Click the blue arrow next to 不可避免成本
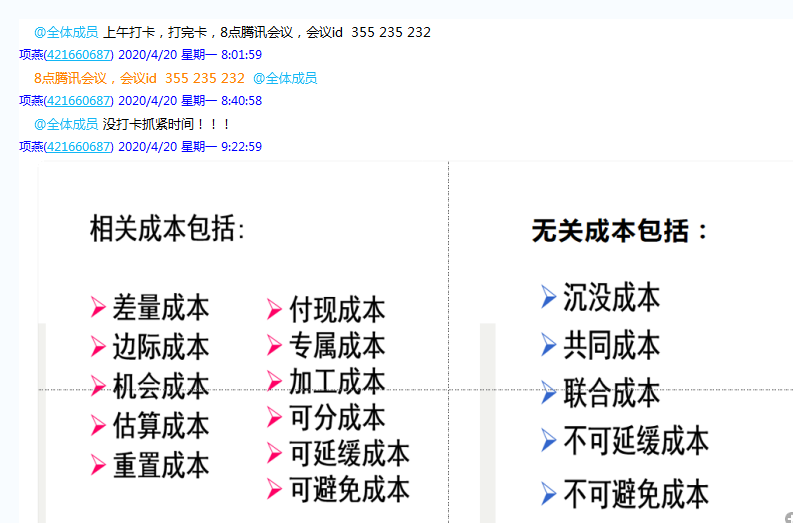 (548, 493)
